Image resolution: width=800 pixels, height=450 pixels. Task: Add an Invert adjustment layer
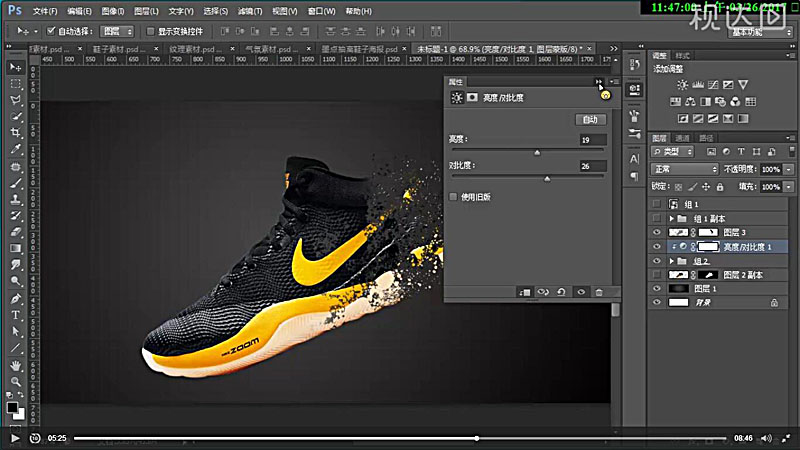[683, 118]
